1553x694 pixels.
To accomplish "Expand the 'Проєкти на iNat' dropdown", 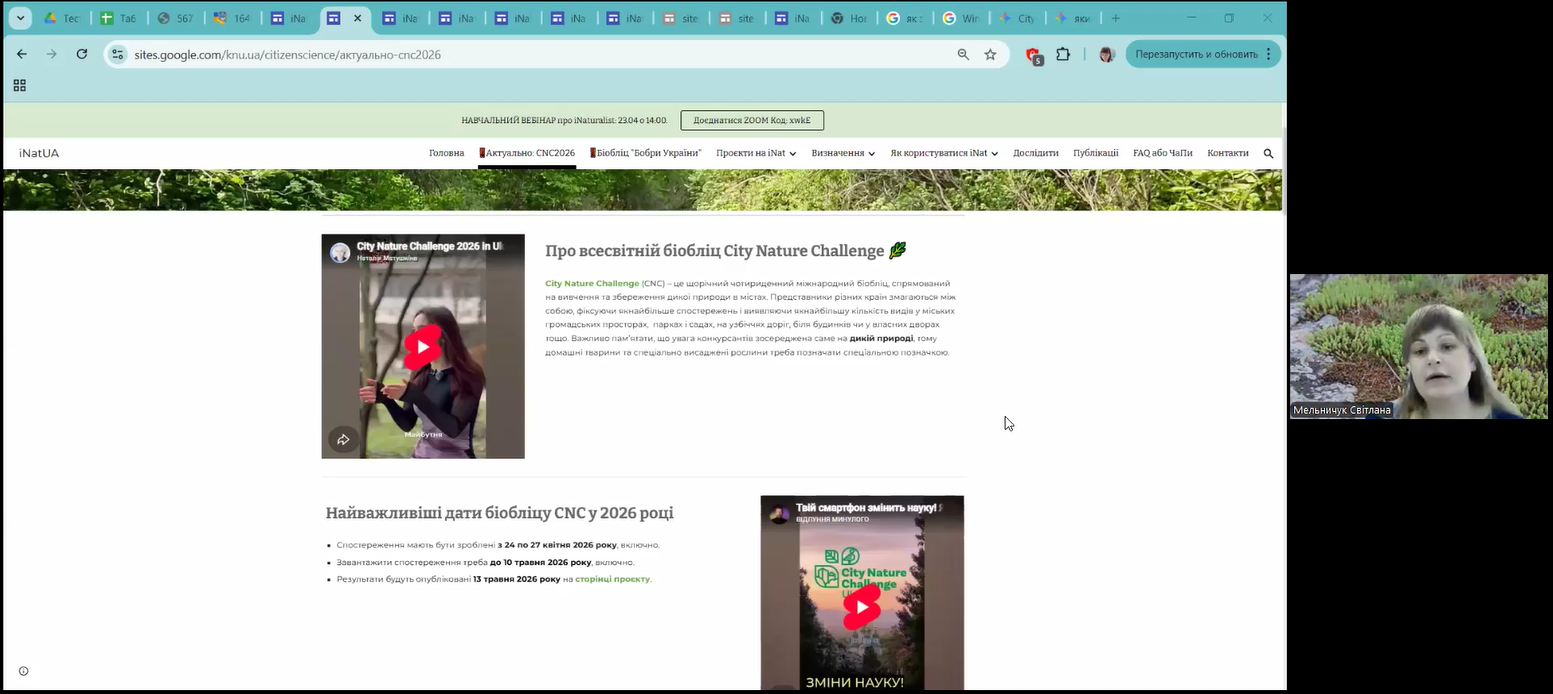I will click(x=755, y=153).
